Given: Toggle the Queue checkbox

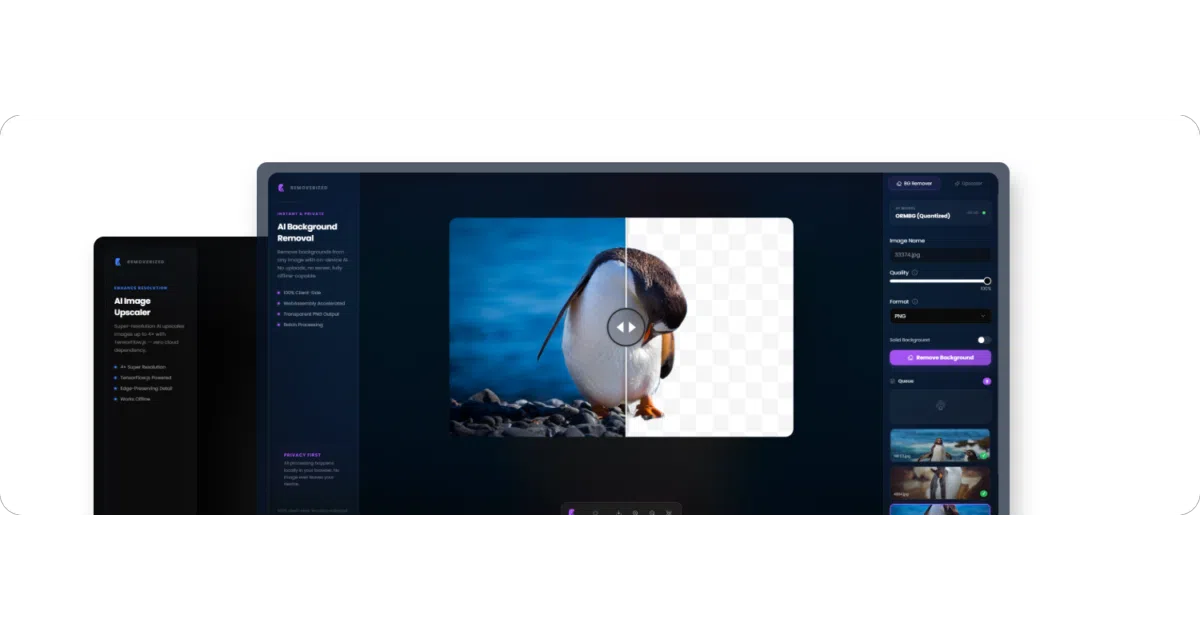Looking at the screenshot, I should [892, 381].
